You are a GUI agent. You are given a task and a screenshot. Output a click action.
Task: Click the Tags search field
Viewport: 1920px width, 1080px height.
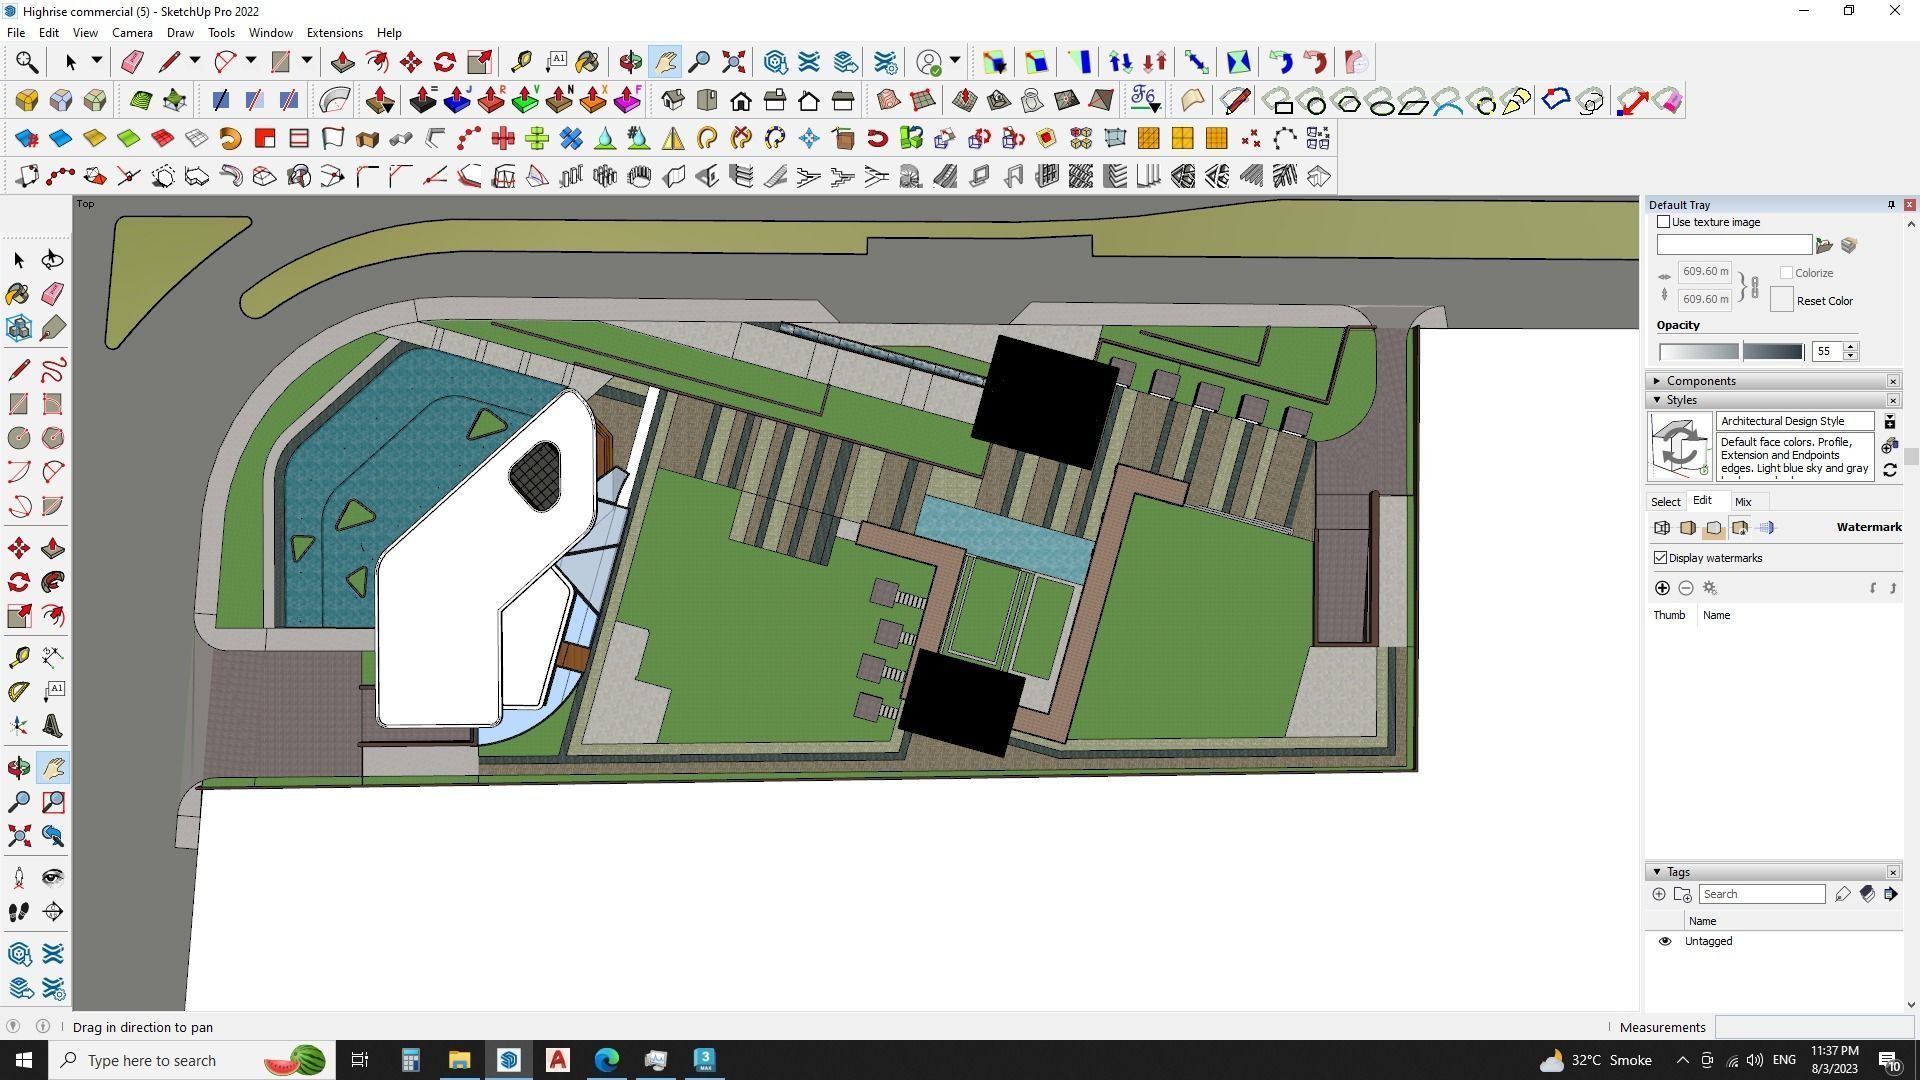(1761, 894)
